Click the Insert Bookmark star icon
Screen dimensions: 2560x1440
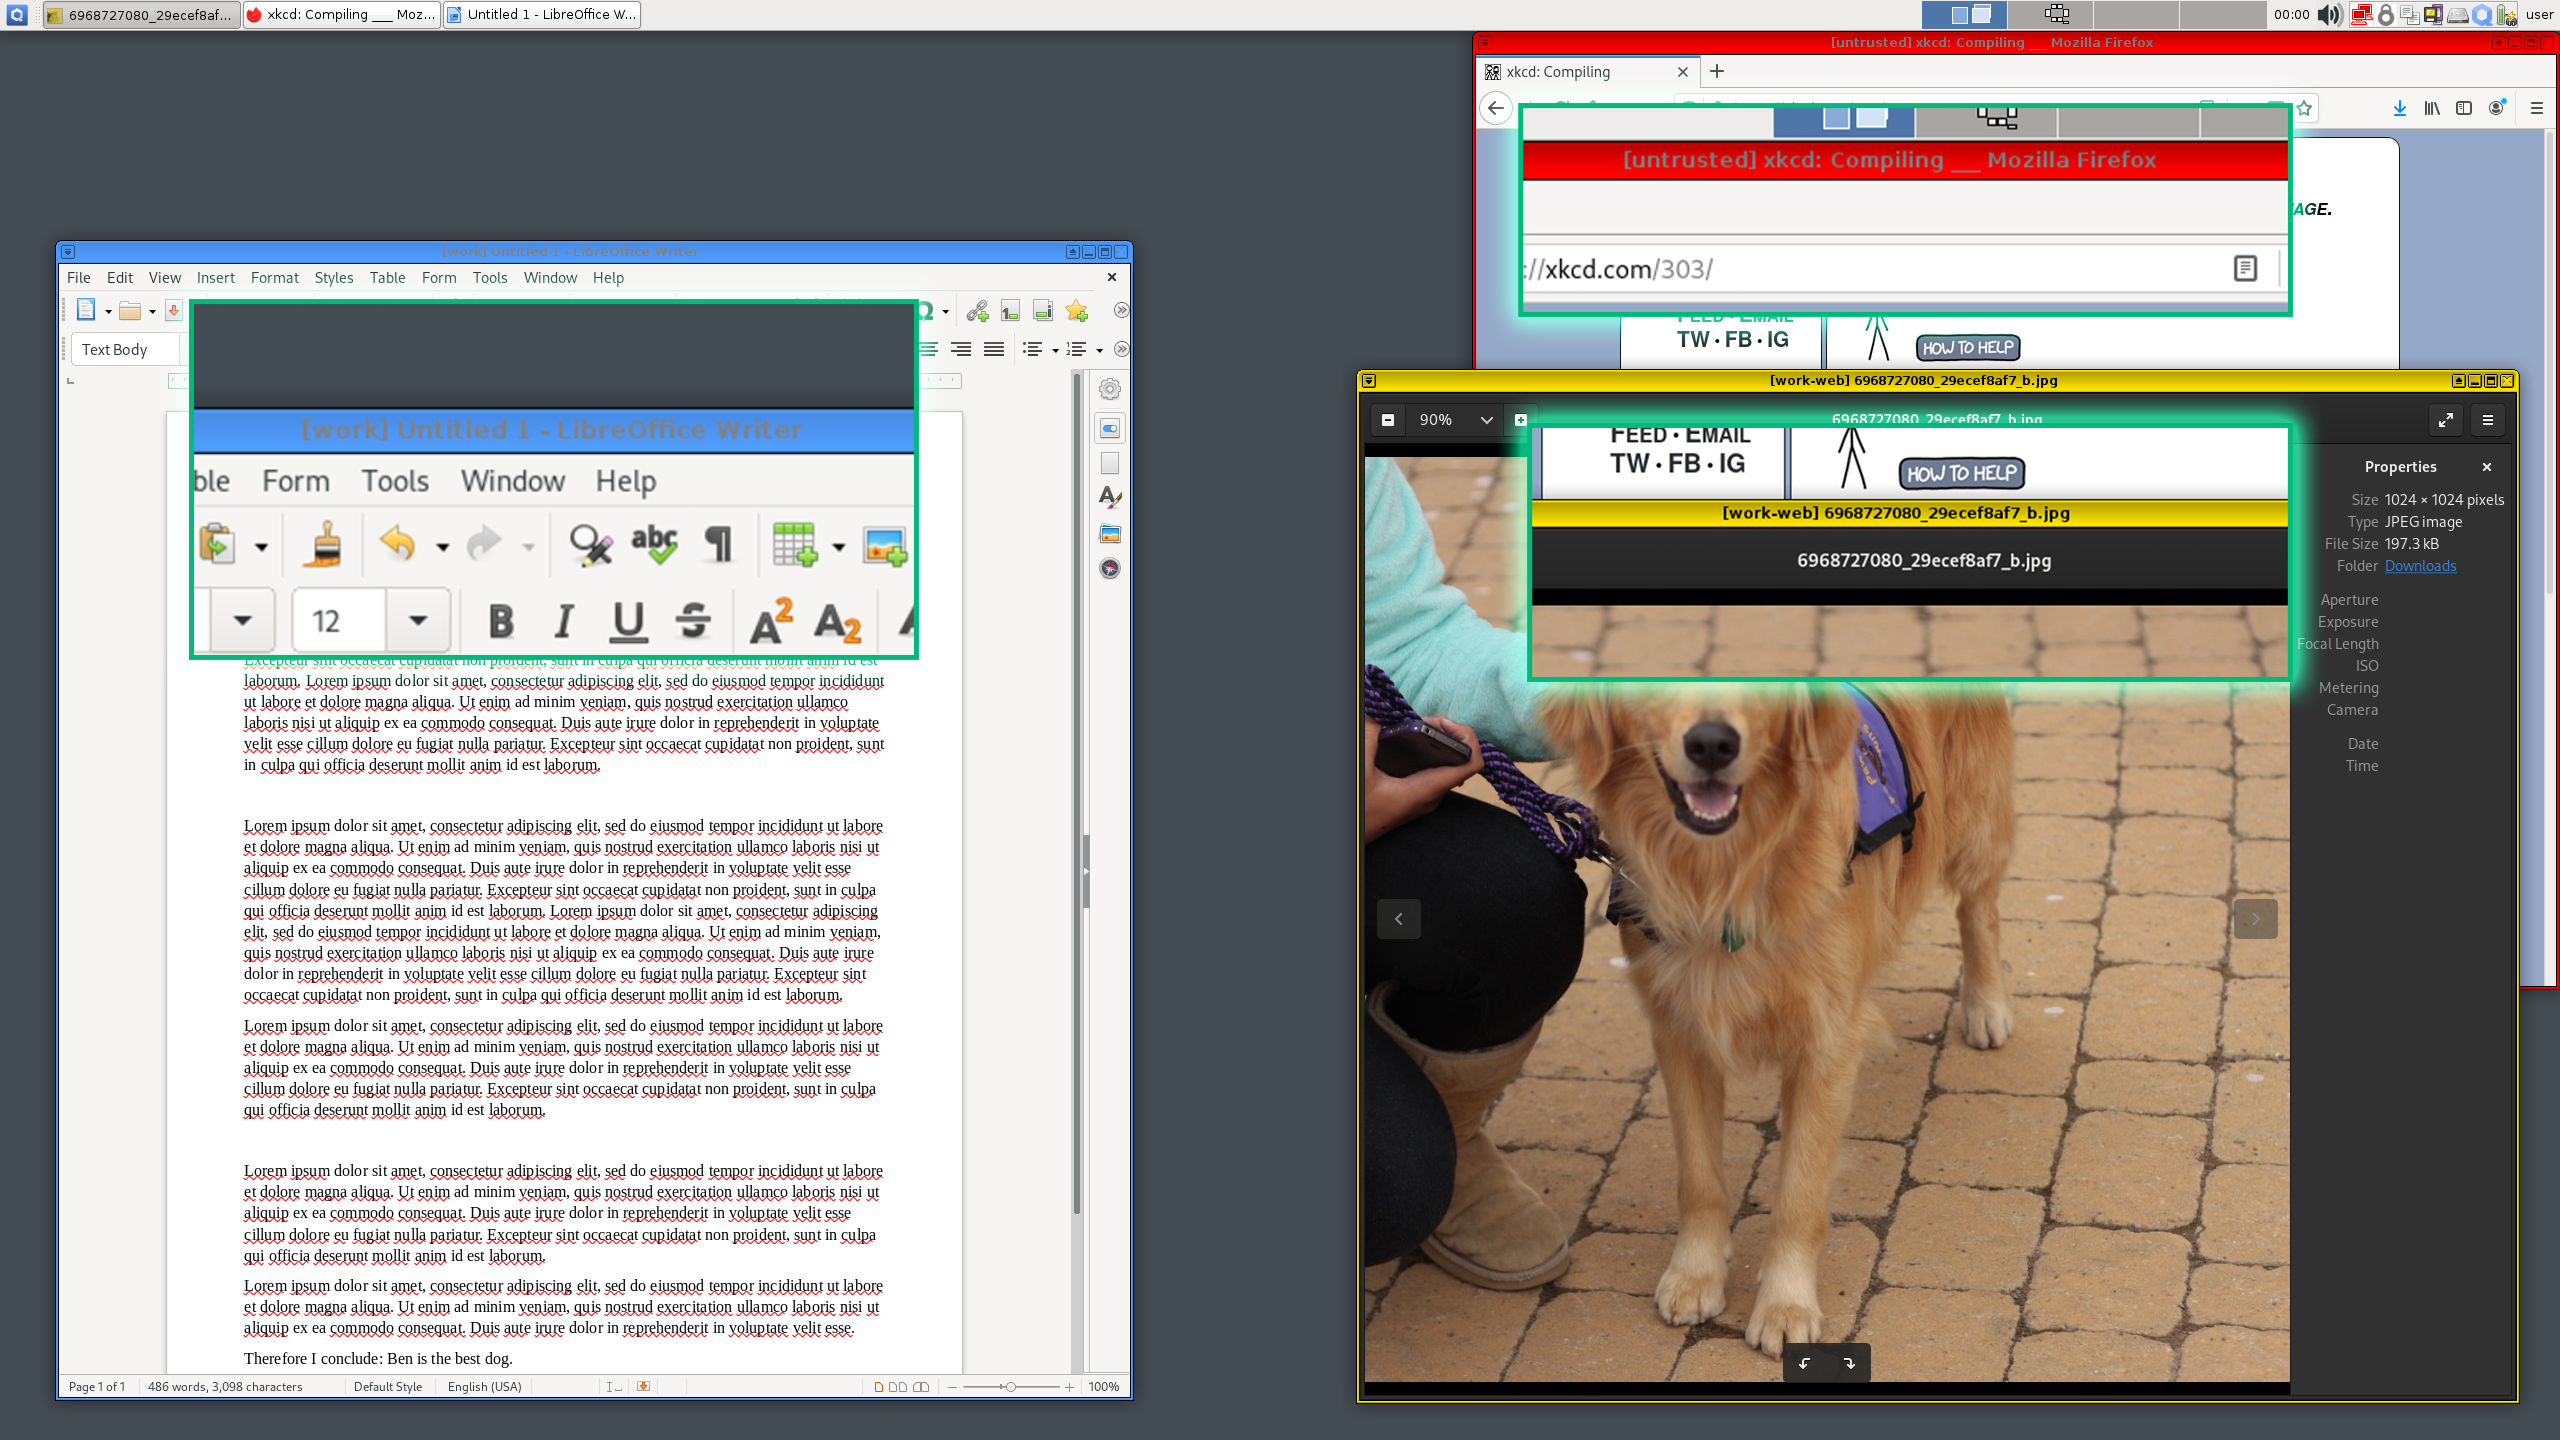point(1076,311)
